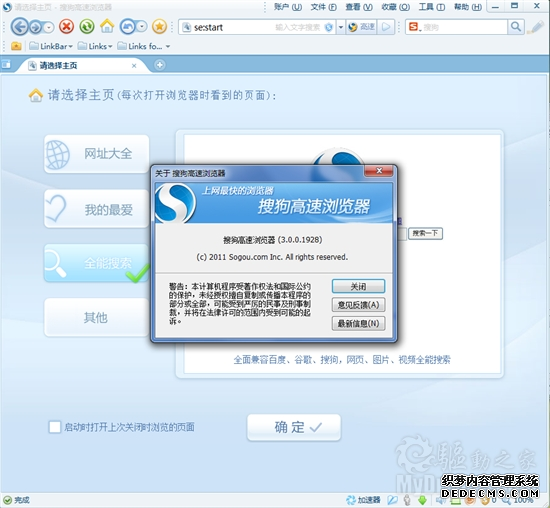Expand the Links fo... bookmarks folder

click(144, 46)
